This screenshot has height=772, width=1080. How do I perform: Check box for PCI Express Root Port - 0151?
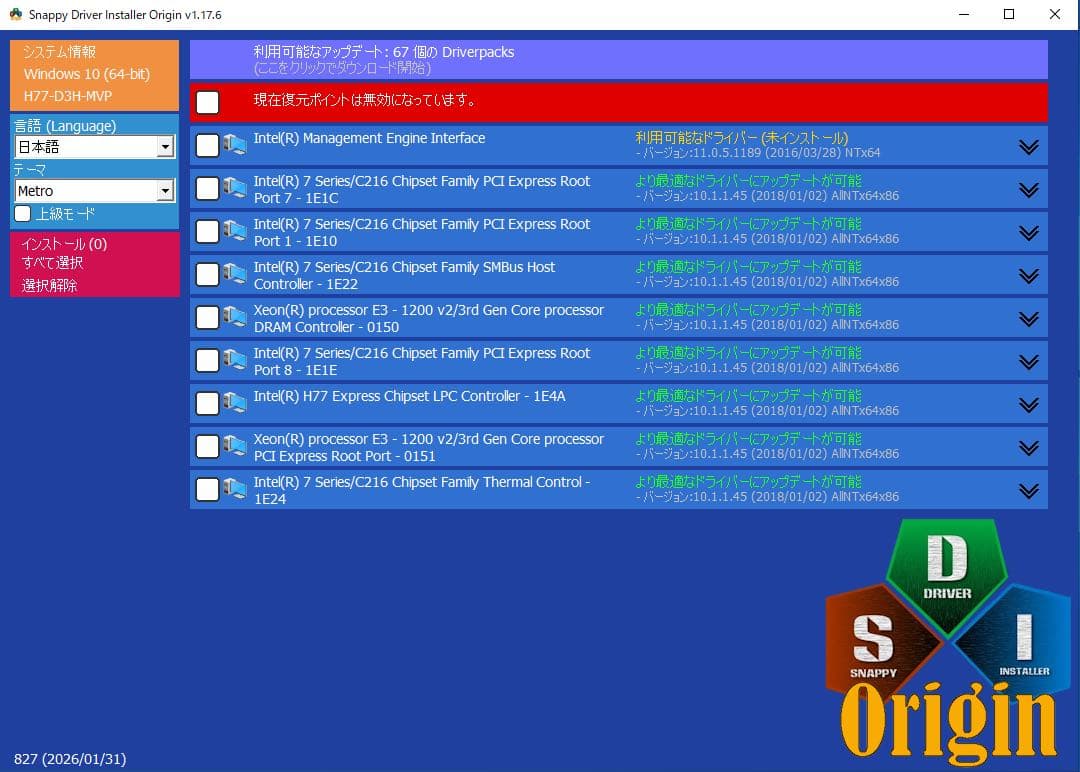coord(207,446)
